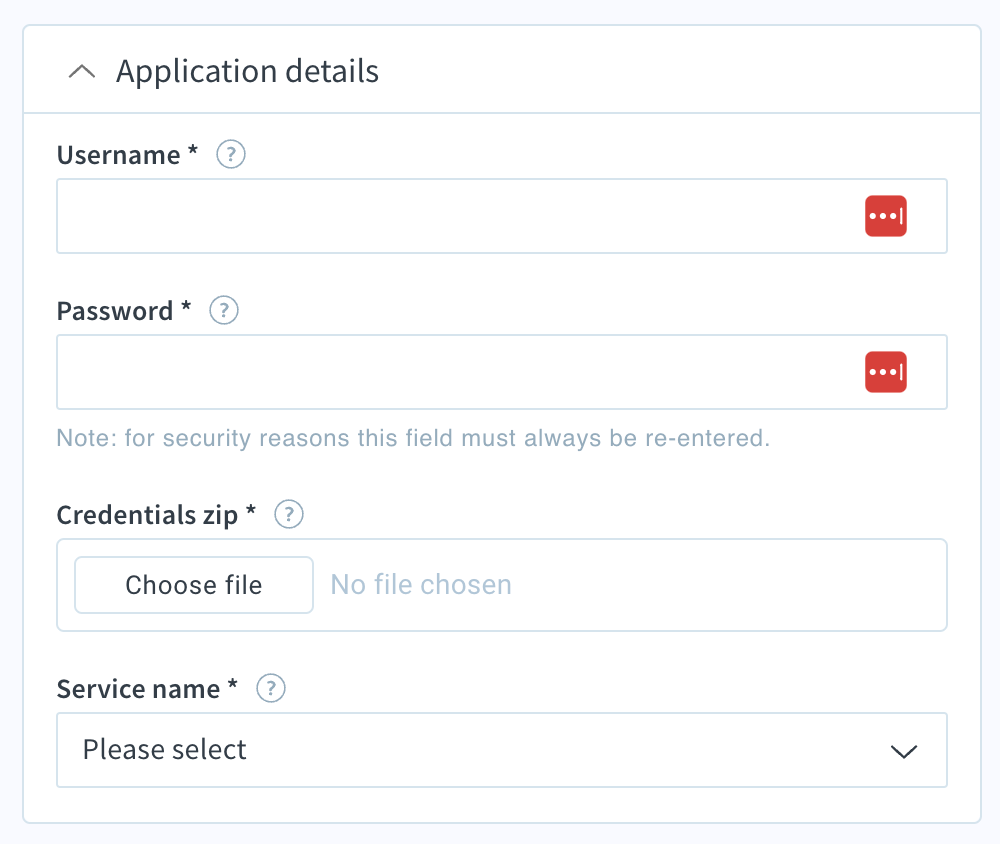Open help for Service name

[271, 688]
